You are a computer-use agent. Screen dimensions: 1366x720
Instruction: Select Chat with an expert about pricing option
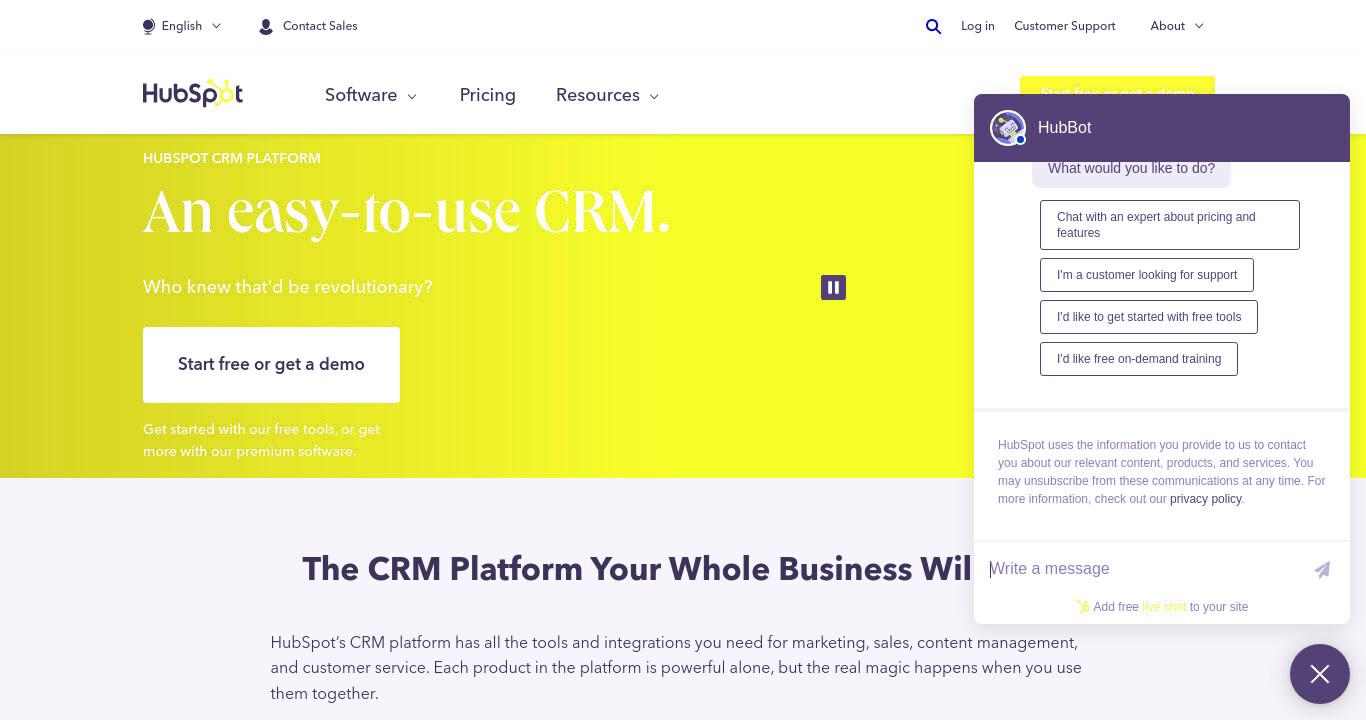point(1170,225)
